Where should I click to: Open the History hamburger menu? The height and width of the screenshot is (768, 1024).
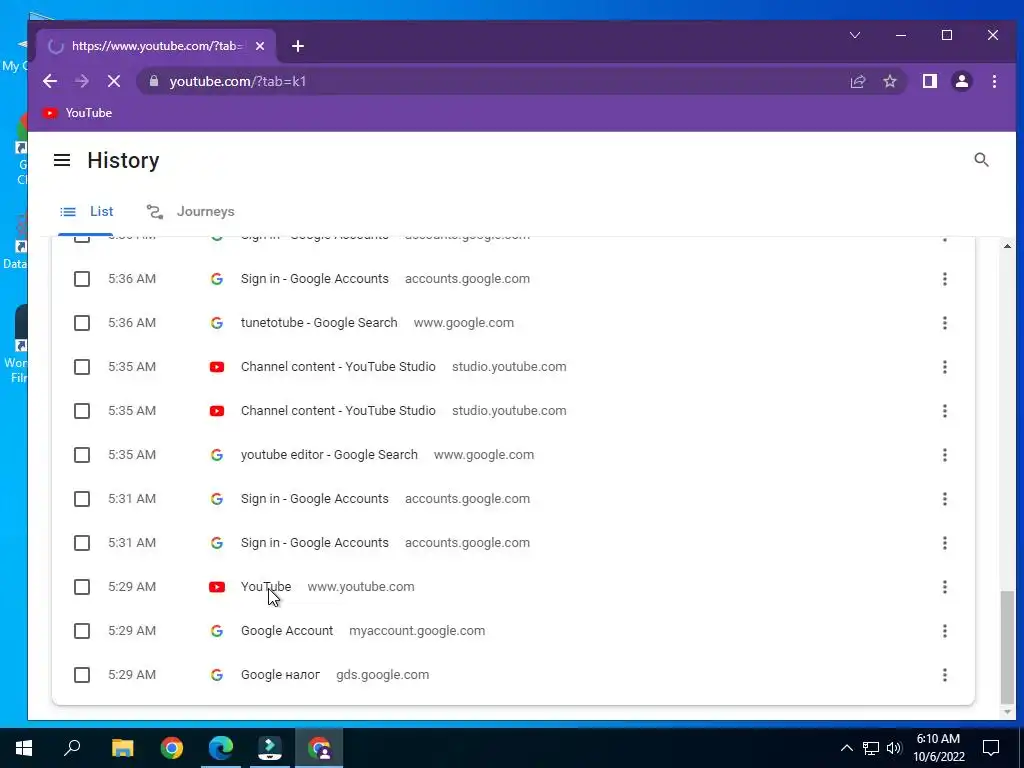61,160
